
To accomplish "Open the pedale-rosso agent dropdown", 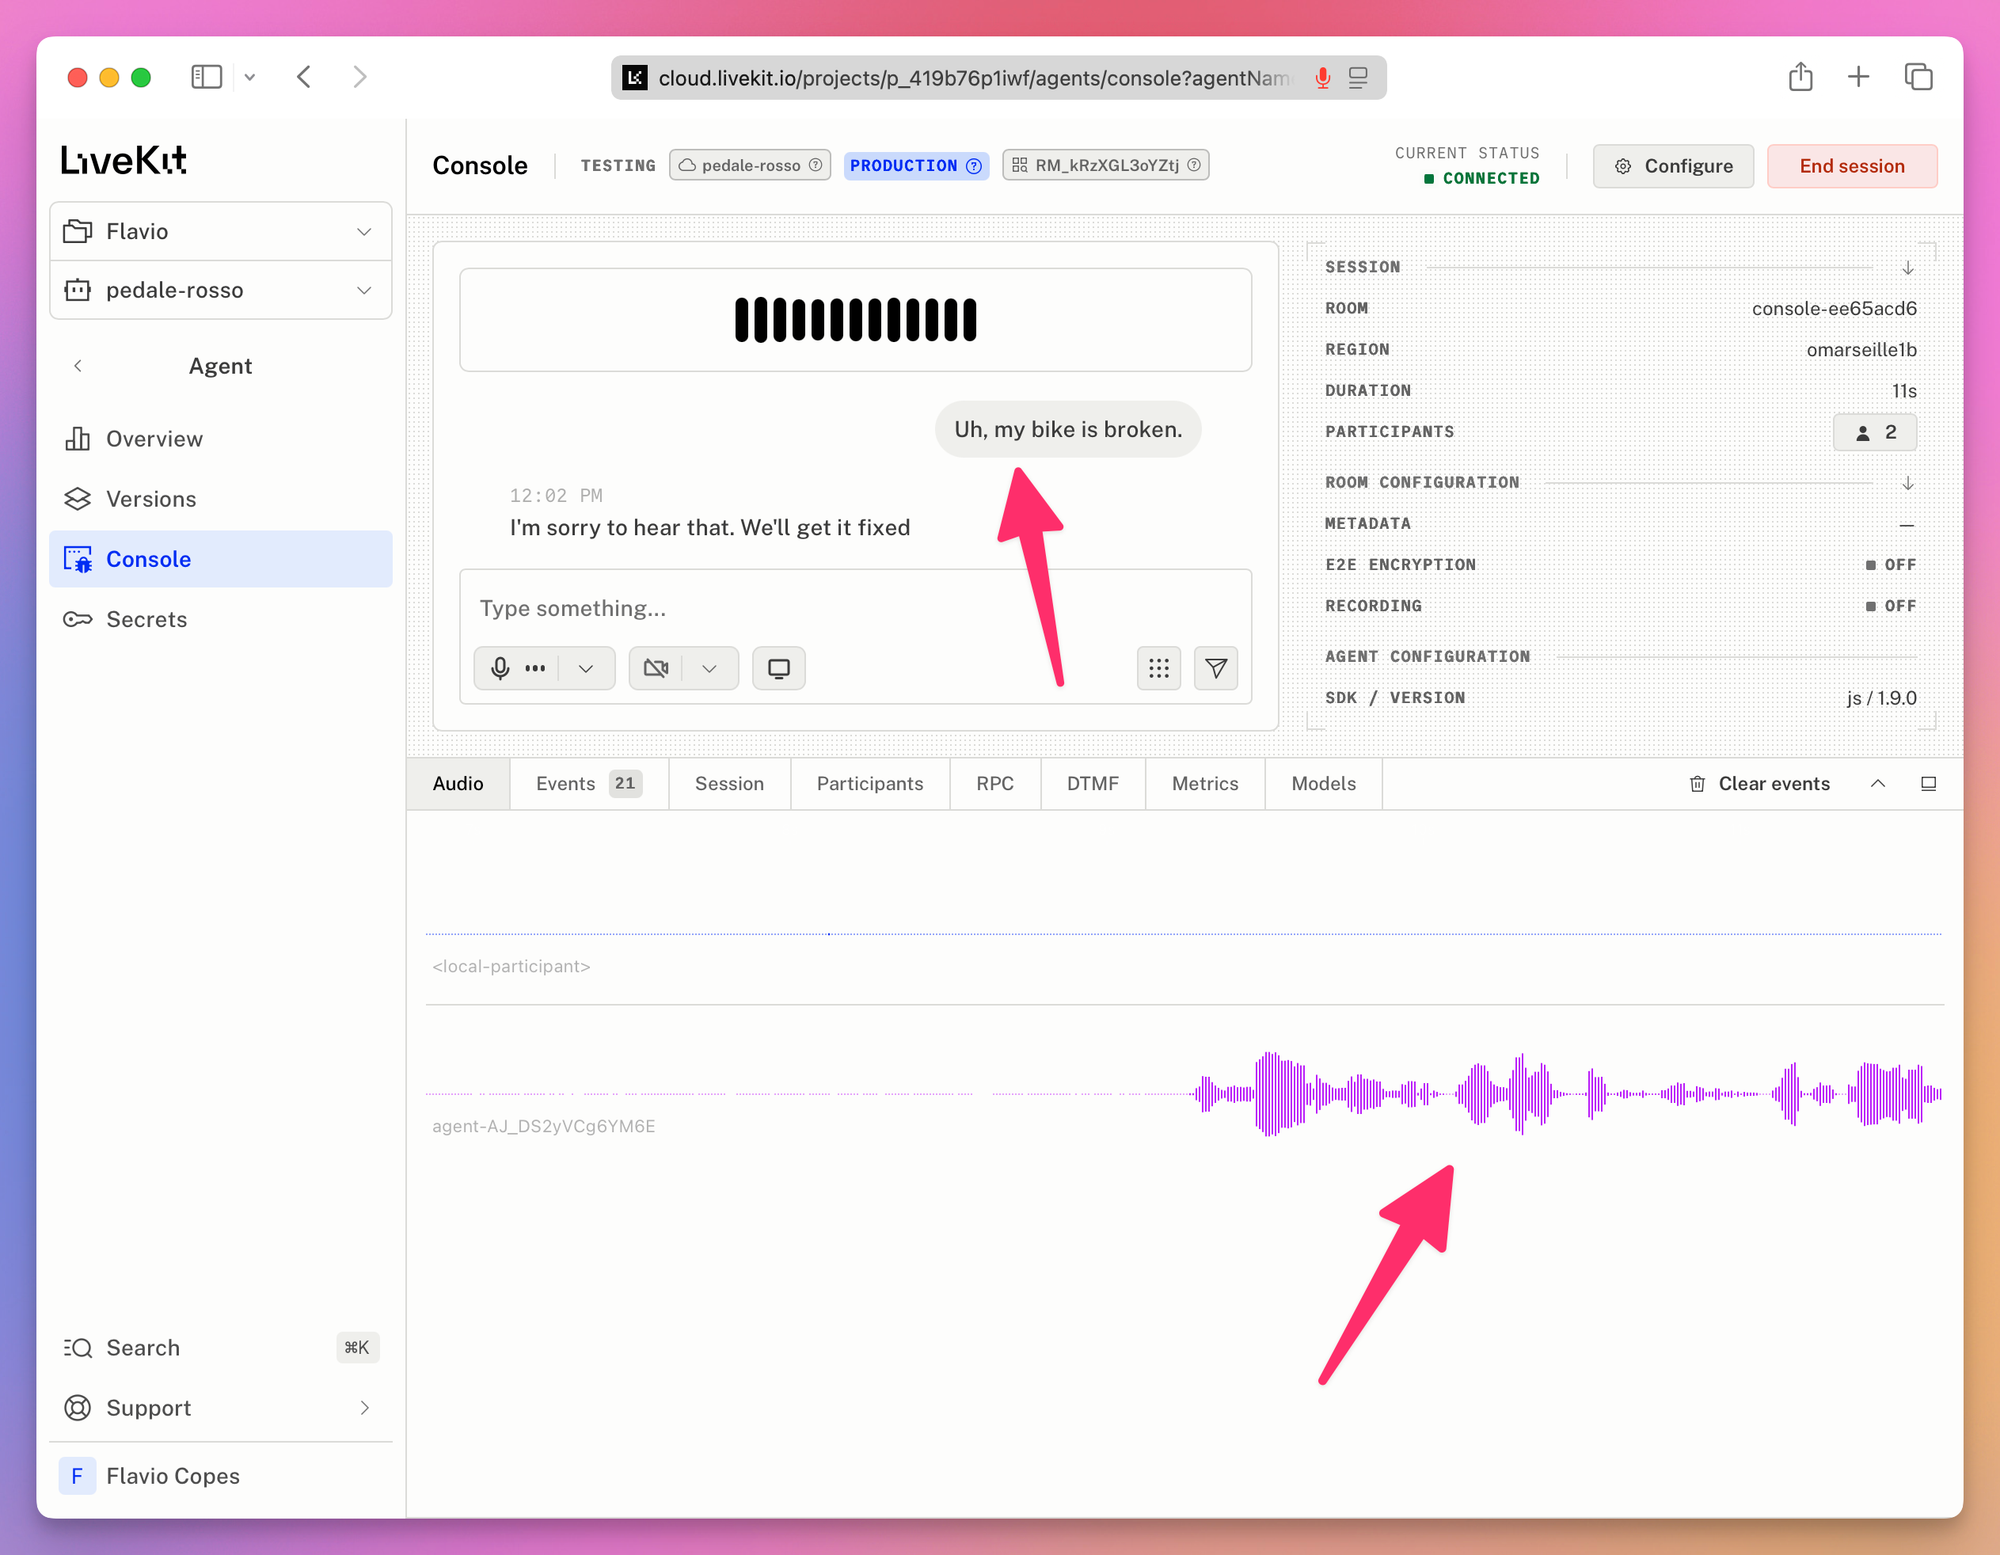I will (221, 290).
